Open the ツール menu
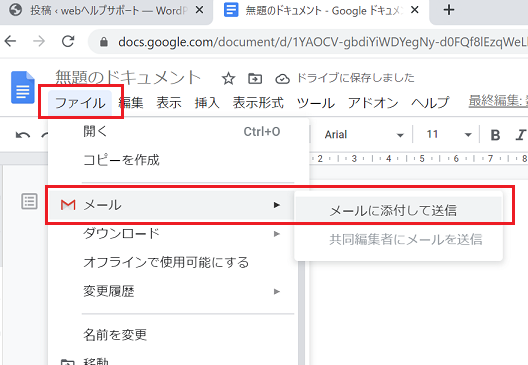This screenshot has height=365, width=528. (316, 102)
